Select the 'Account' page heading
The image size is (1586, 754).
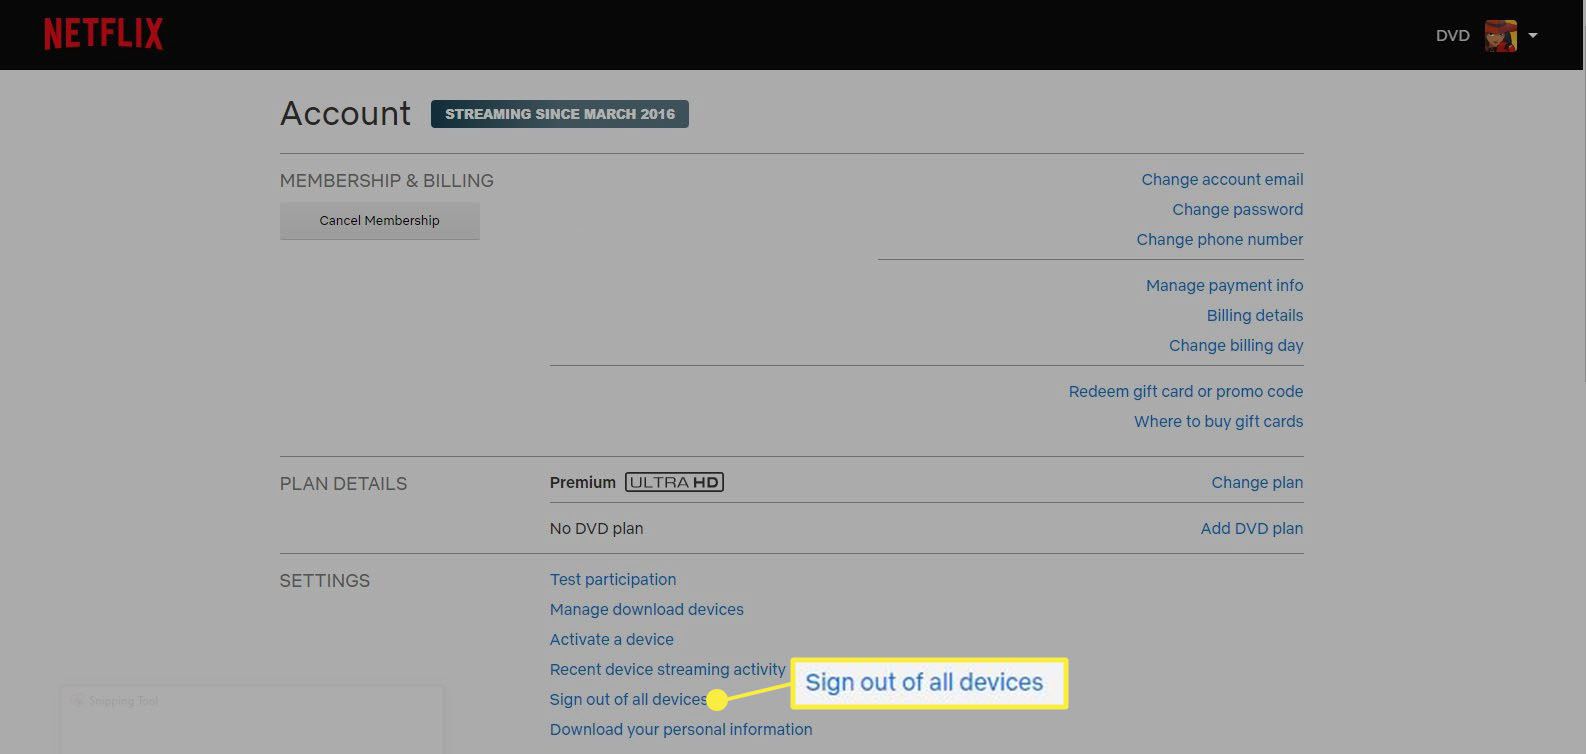(x=345, y=114)
